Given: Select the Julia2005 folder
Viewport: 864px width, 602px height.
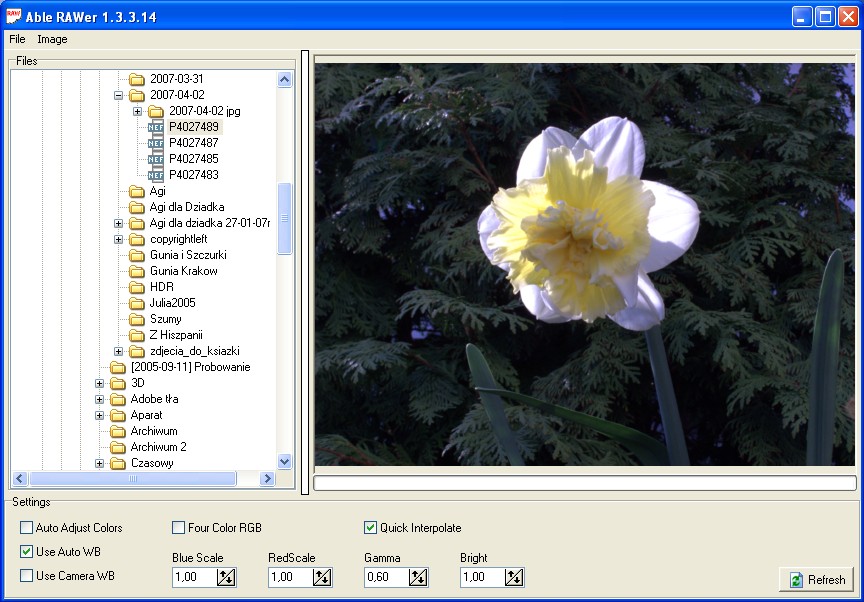Looking at the screenshot, I should click(x=172, y=303).
